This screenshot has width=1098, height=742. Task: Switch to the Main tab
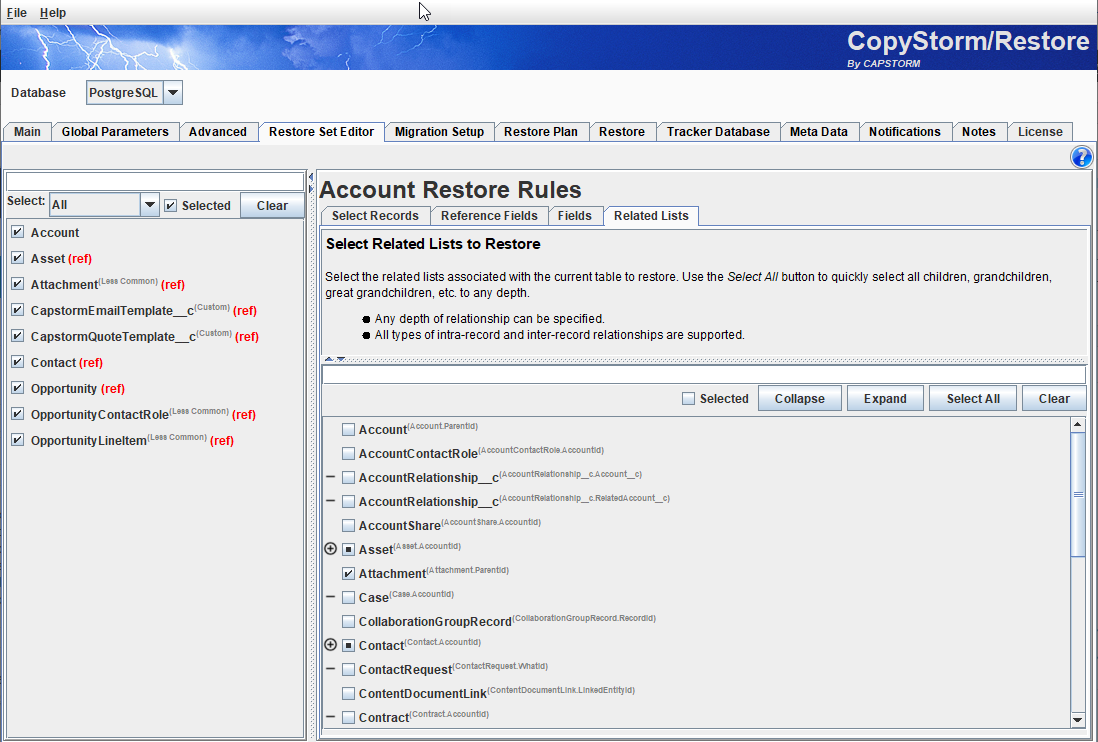[x=27, y=132]
